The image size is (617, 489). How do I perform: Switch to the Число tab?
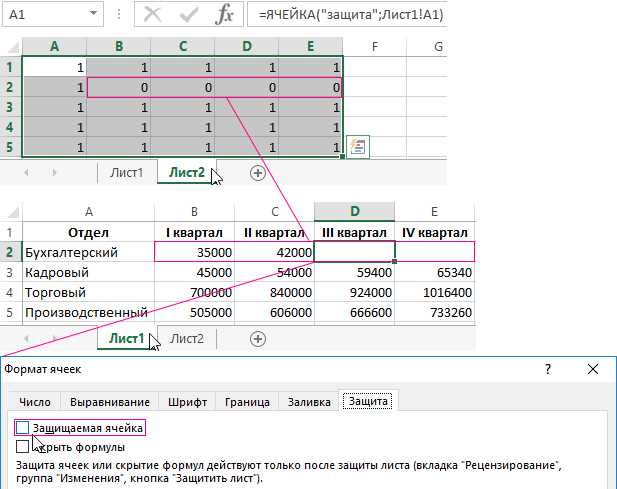[x=35, y=402]
